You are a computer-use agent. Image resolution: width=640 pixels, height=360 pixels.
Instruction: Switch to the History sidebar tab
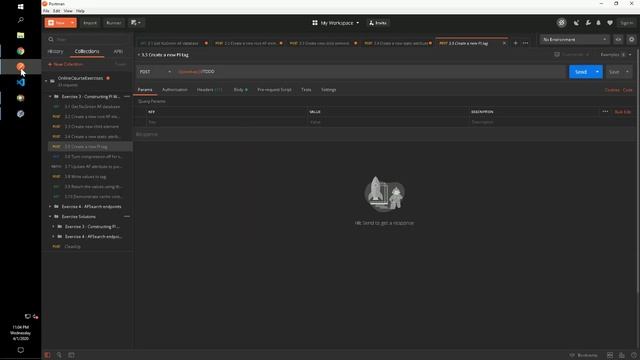click(56, 51)
